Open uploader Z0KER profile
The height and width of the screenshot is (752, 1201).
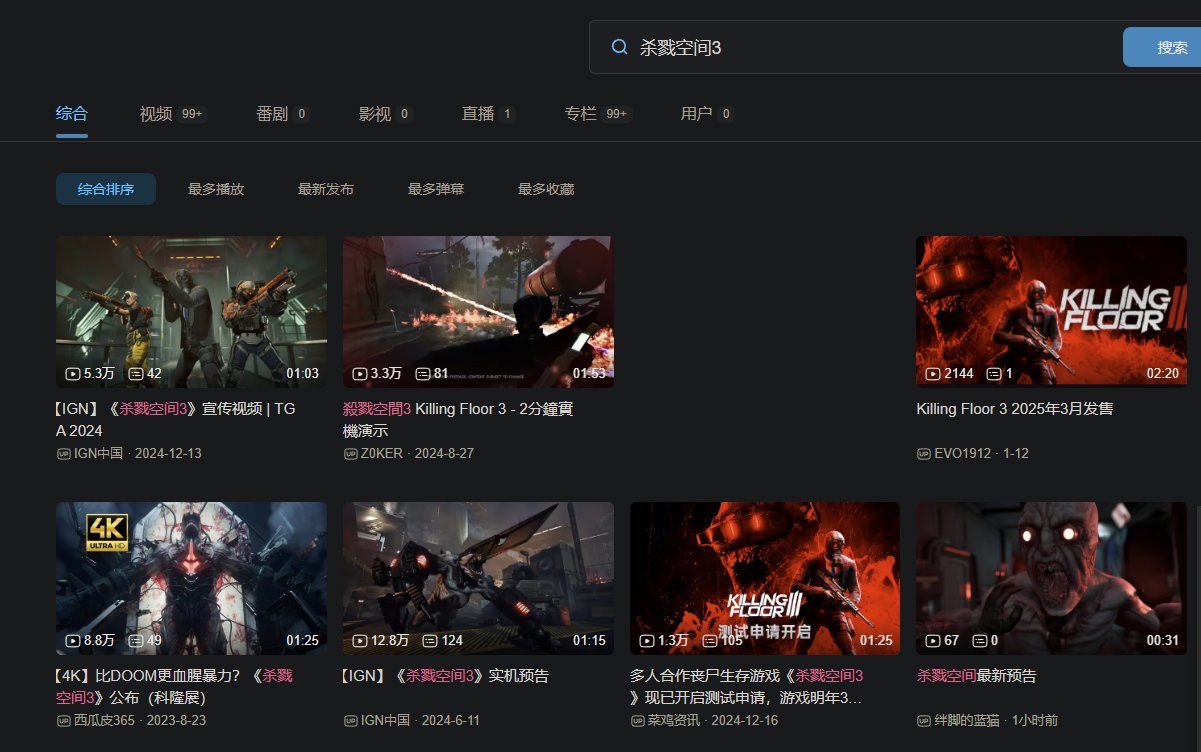click(x=383, y=453)
